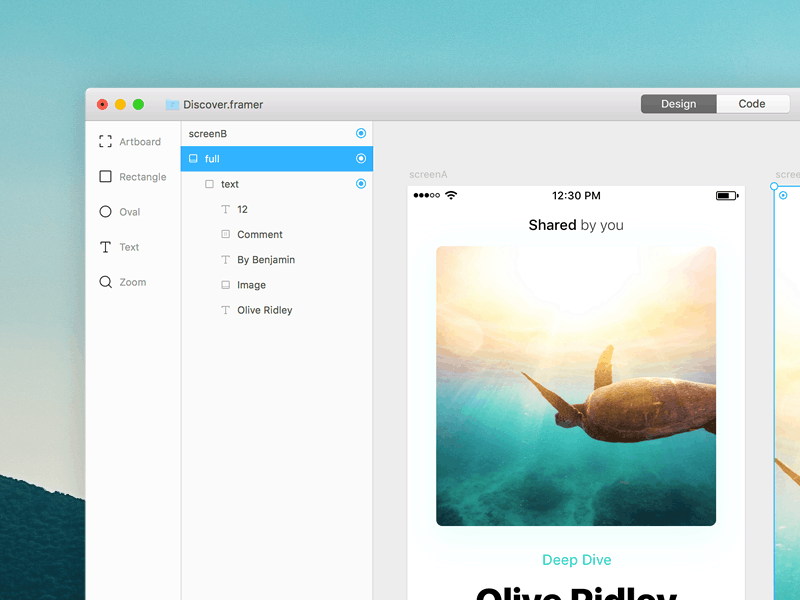Switch to the Code tab

[753, 103]
